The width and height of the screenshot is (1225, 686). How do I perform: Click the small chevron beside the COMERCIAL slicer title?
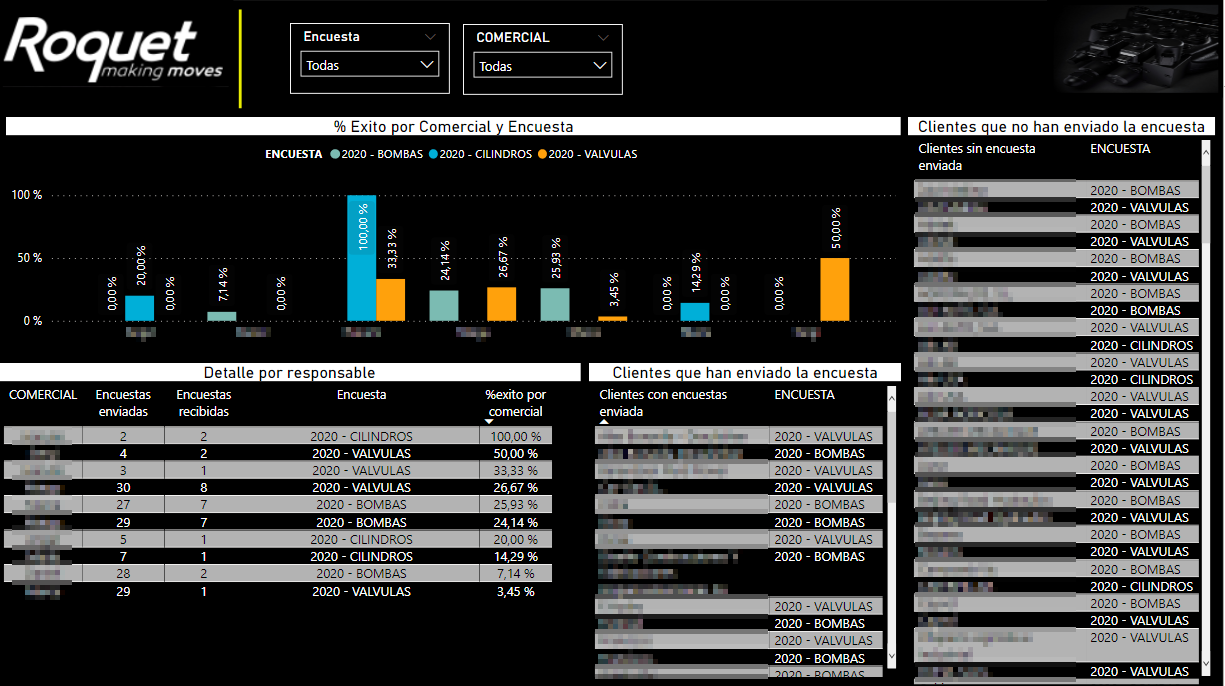tap(603, 37)
